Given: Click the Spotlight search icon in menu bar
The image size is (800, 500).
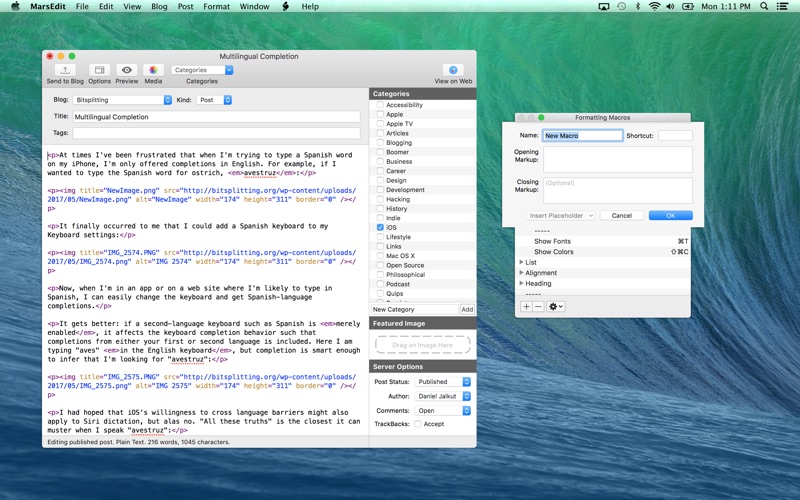Looking at the screenshot, I should [x=765, y=7].
